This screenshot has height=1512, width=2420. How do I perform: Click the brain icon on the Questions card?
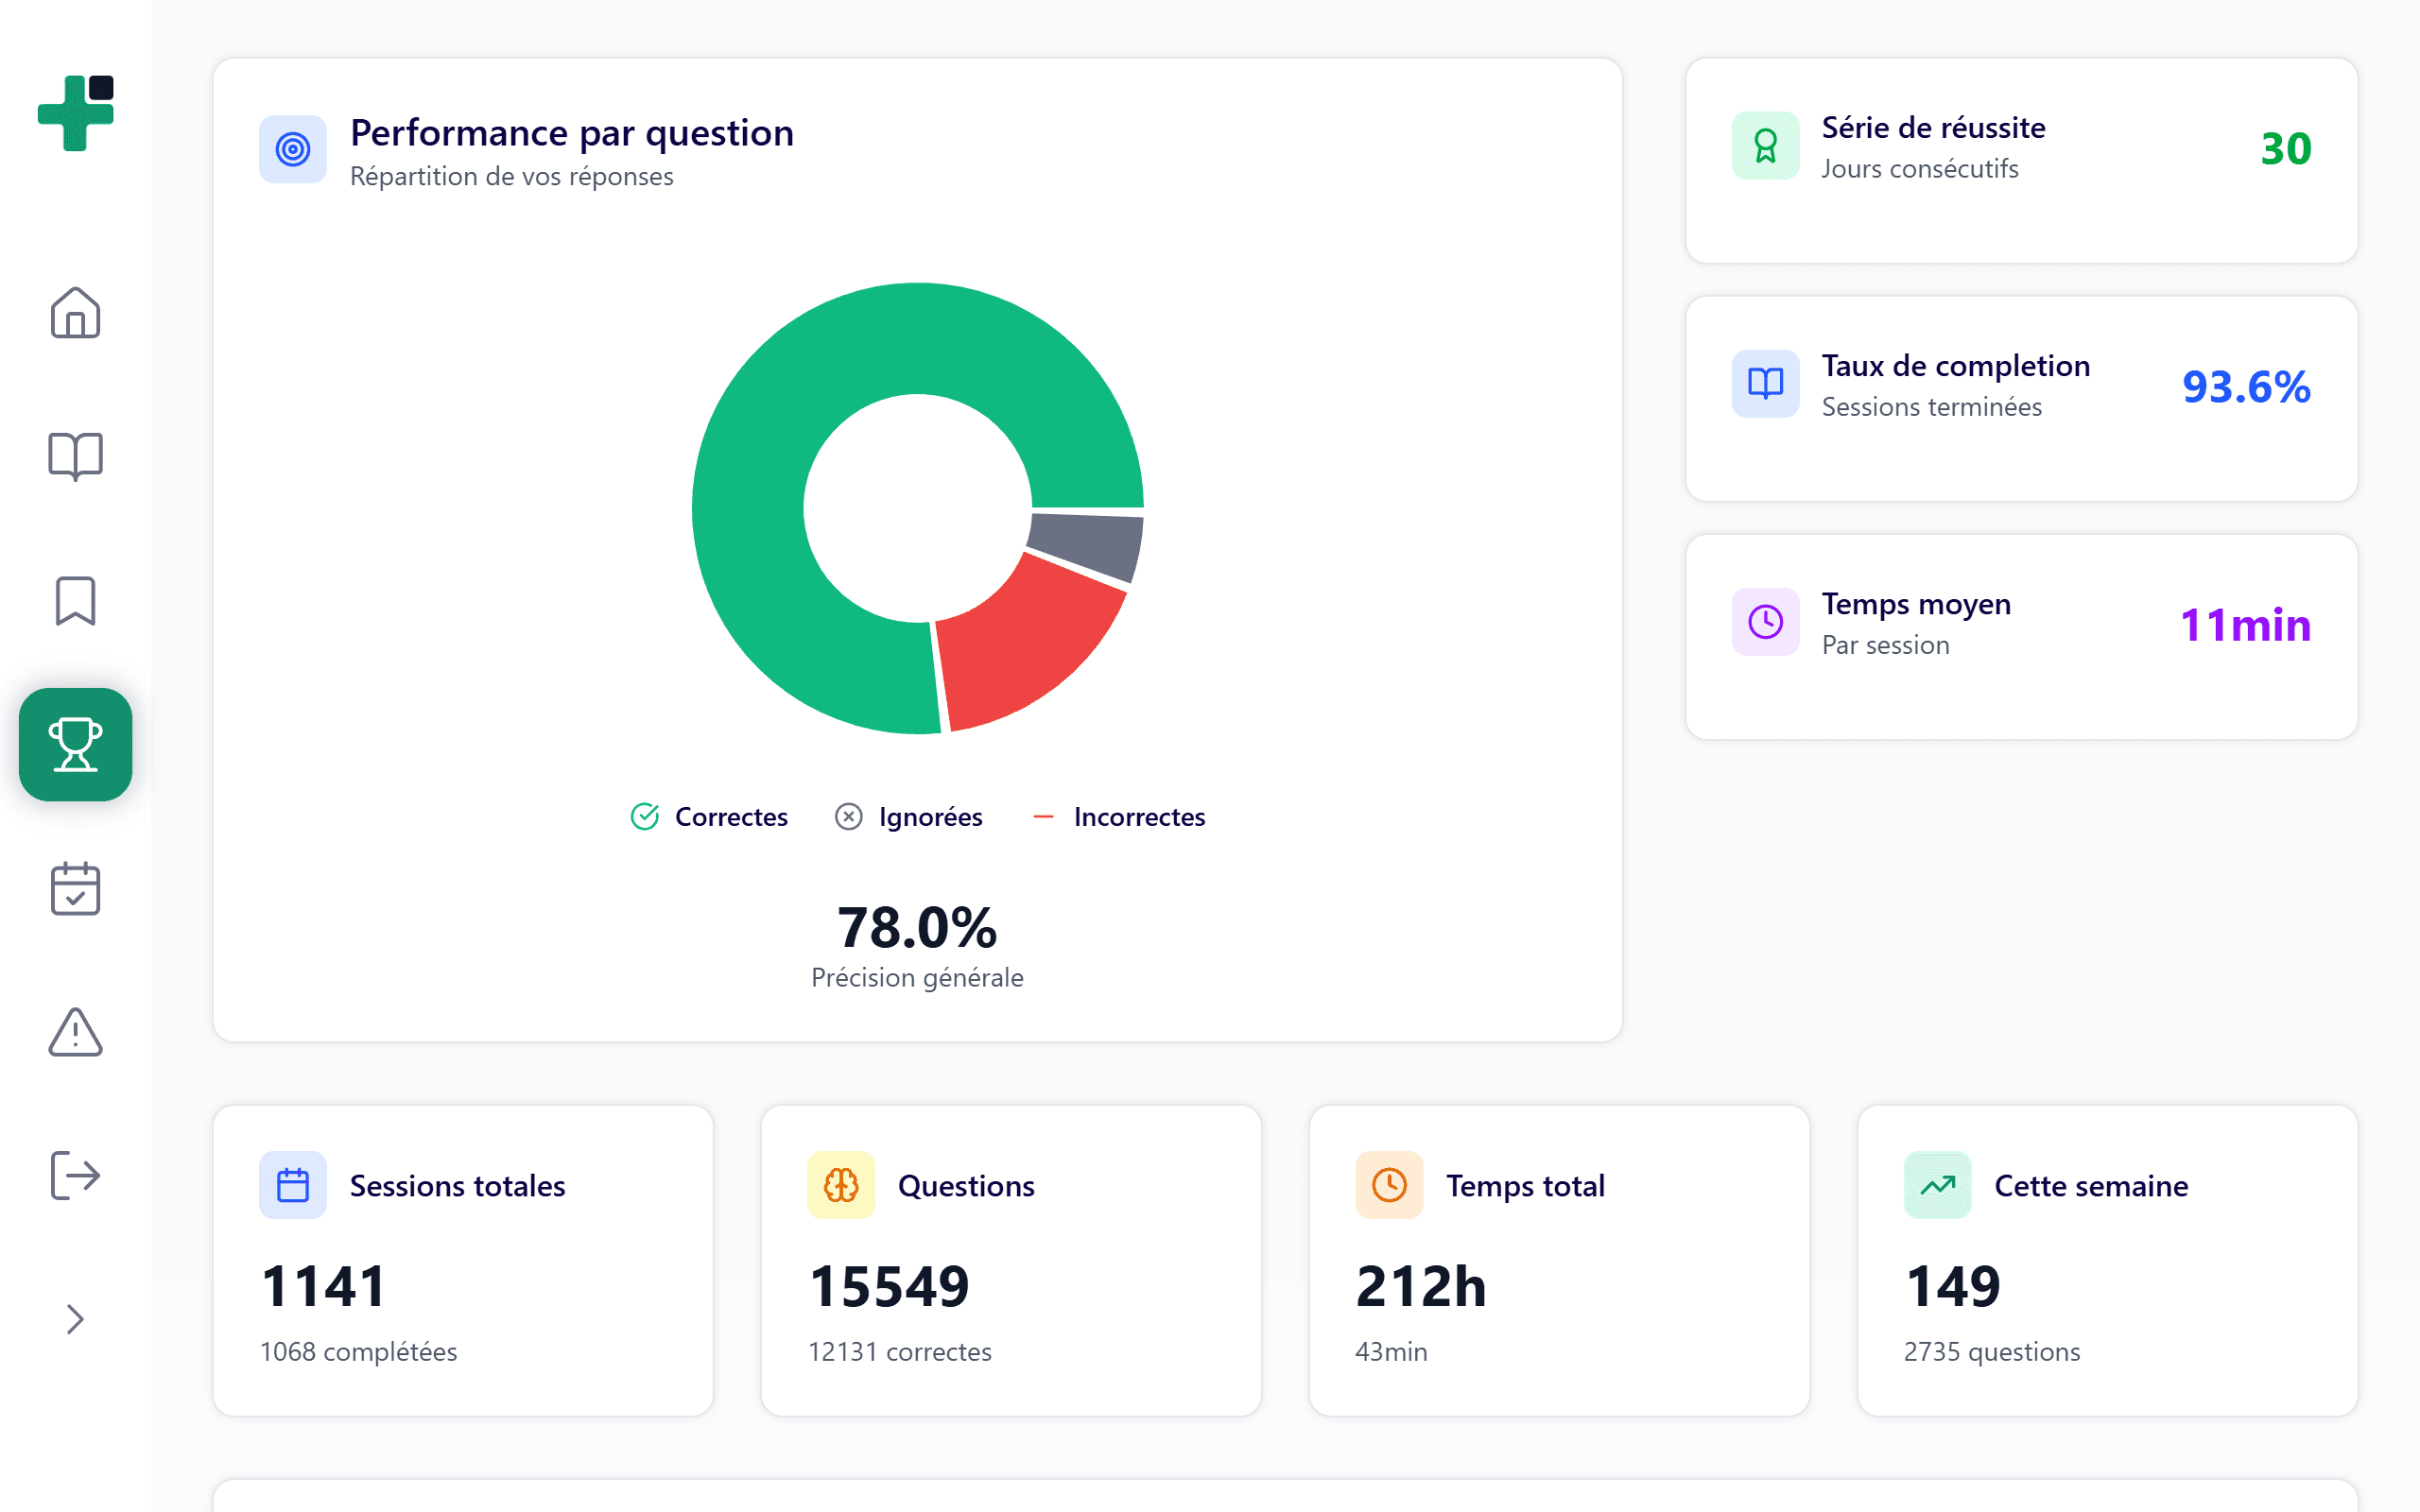pos(840,1185)
